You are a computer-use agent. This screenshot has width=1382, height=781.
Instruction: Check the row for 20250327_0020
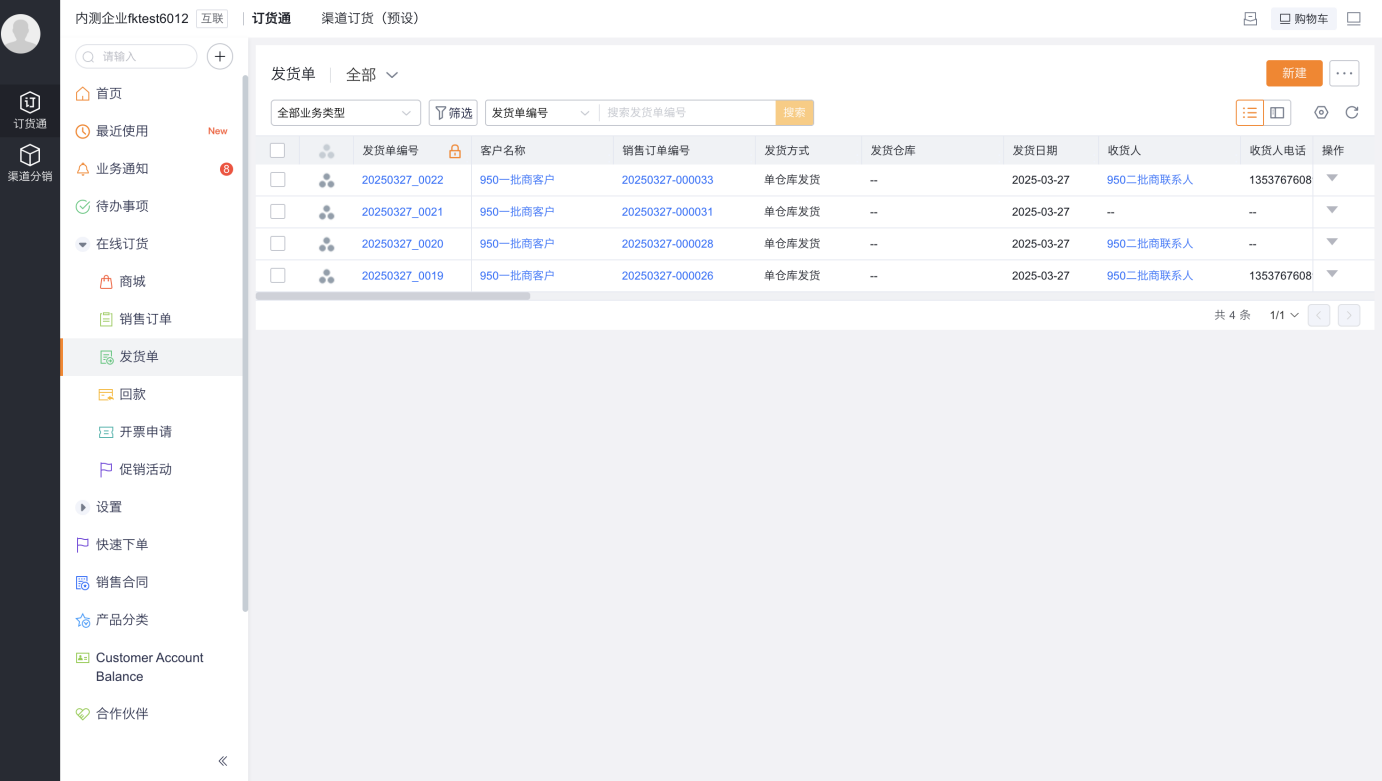278,244
